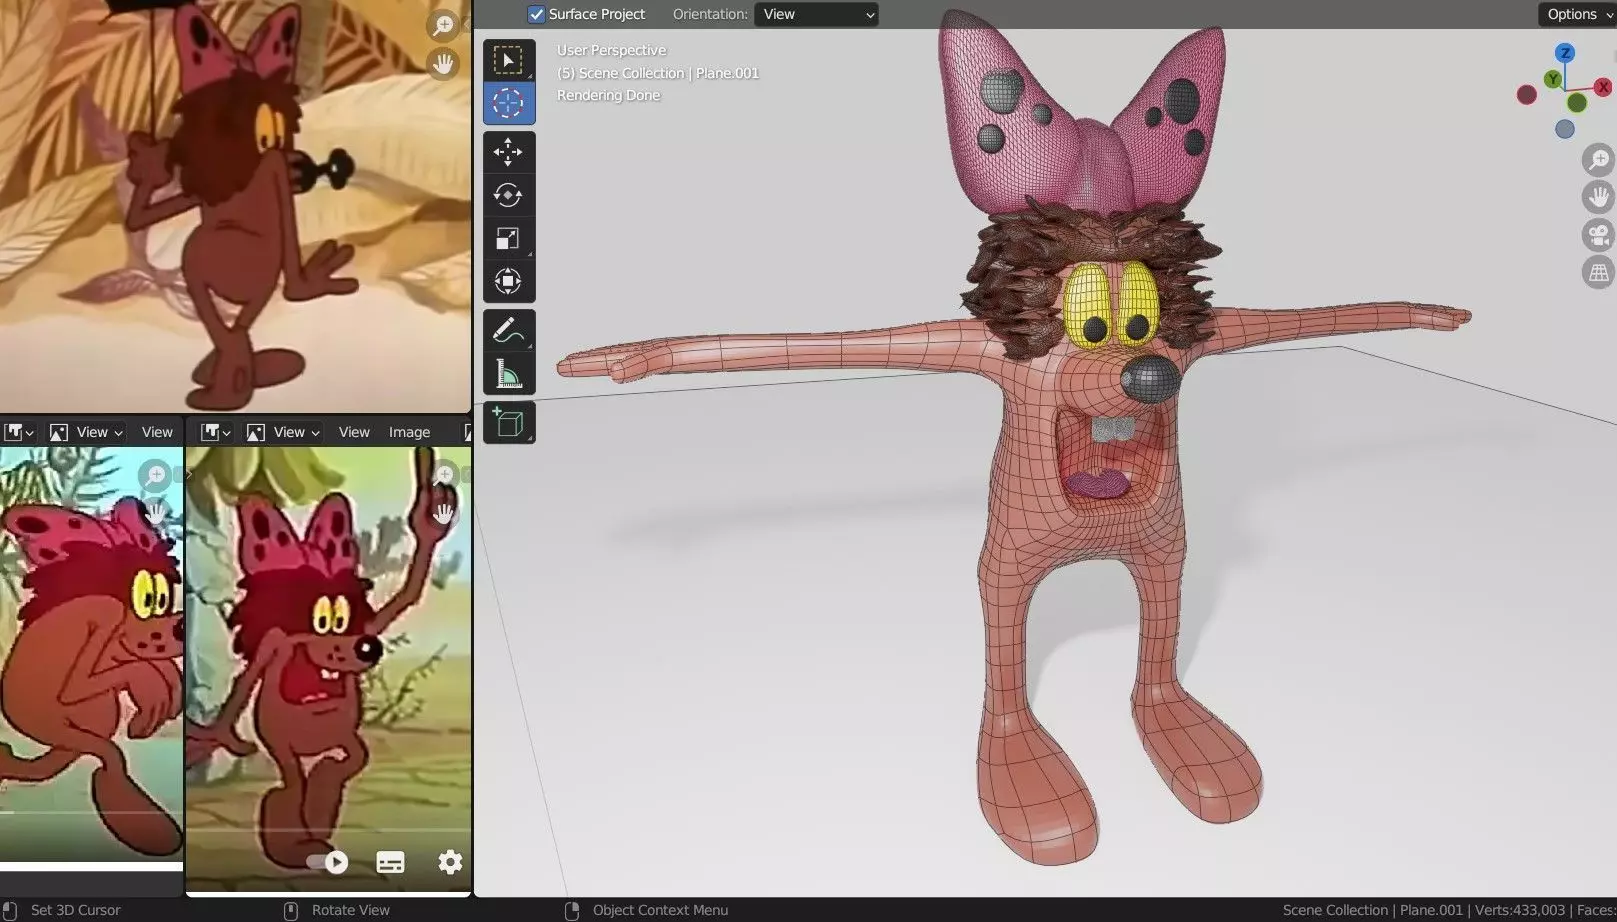Open View mode dropdown above waving character image

tap(283, 432)
